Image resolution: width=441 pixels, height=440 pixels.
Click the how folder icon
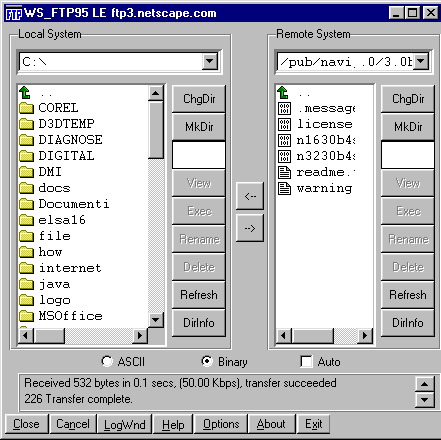[x=26, y=252]
